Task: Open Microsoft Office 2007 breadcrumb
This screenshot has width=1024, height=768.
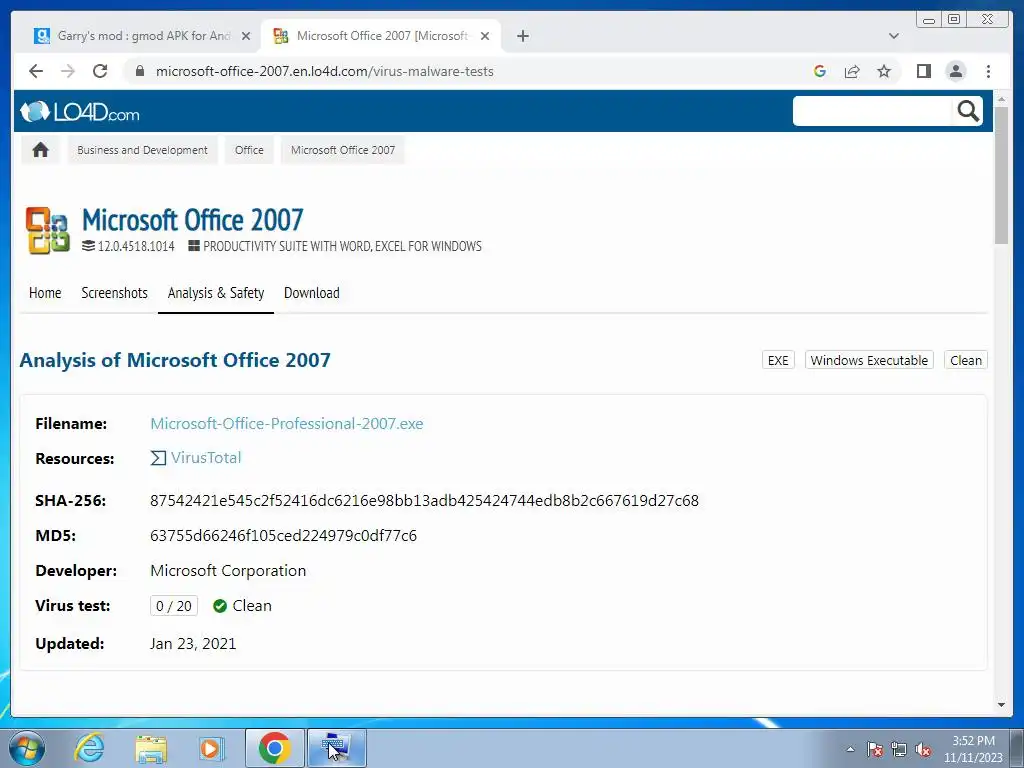Action: click(x=343, y=150)
